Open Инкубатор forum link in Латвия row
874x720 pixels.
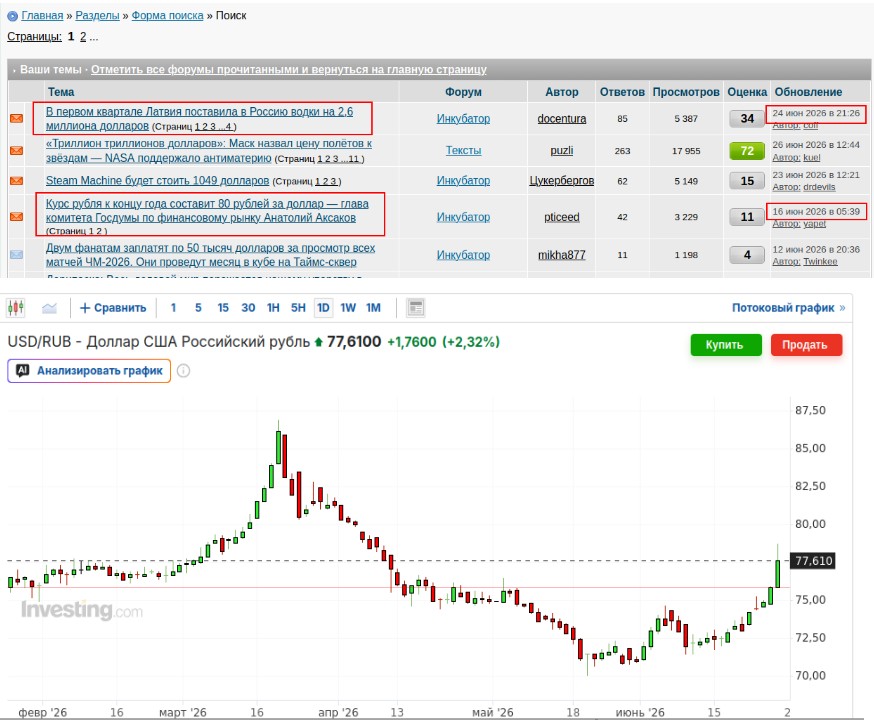[463, 119]
